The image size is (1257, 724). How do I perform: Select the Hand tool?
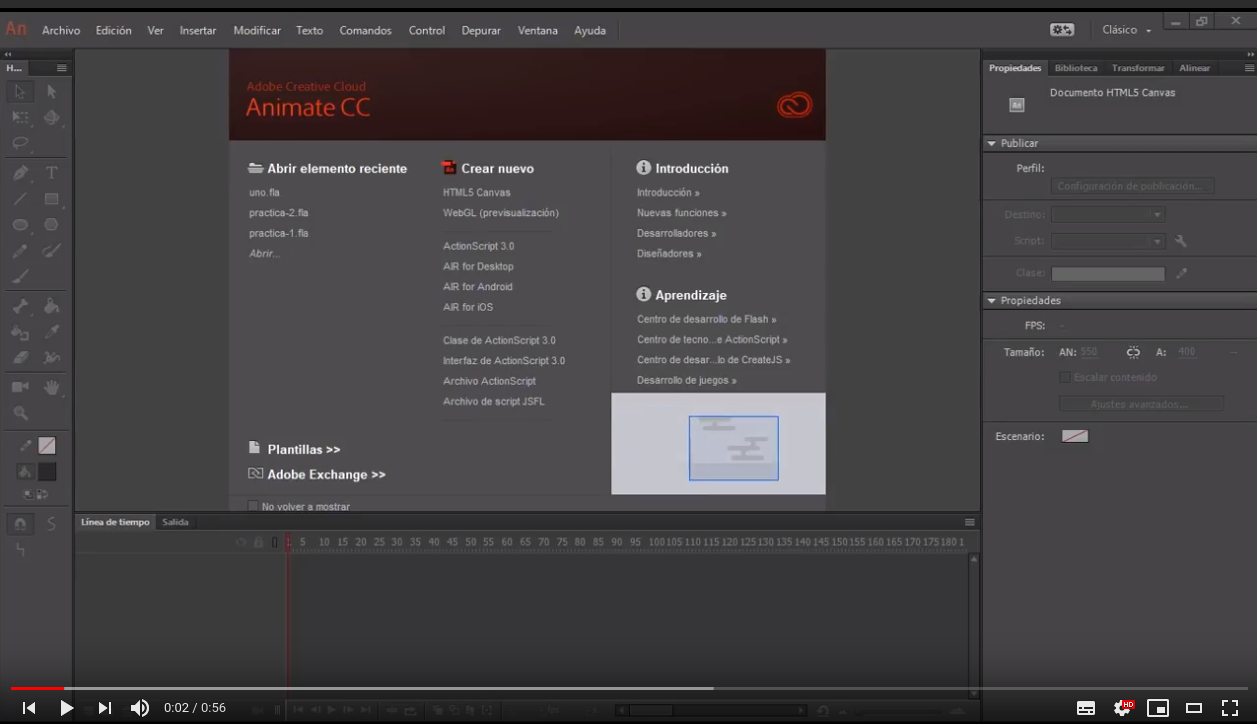click(x=51, y=387)
